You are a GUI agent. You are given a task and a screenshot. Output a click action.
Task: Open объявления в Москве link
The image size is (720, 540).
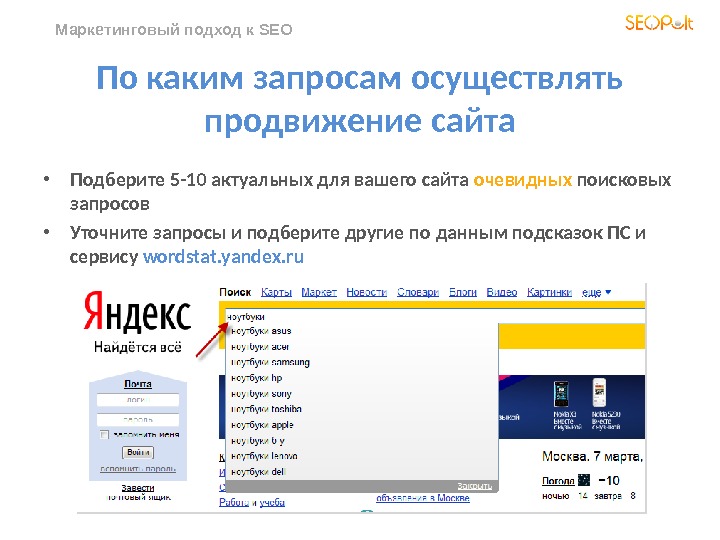point(423,498)
